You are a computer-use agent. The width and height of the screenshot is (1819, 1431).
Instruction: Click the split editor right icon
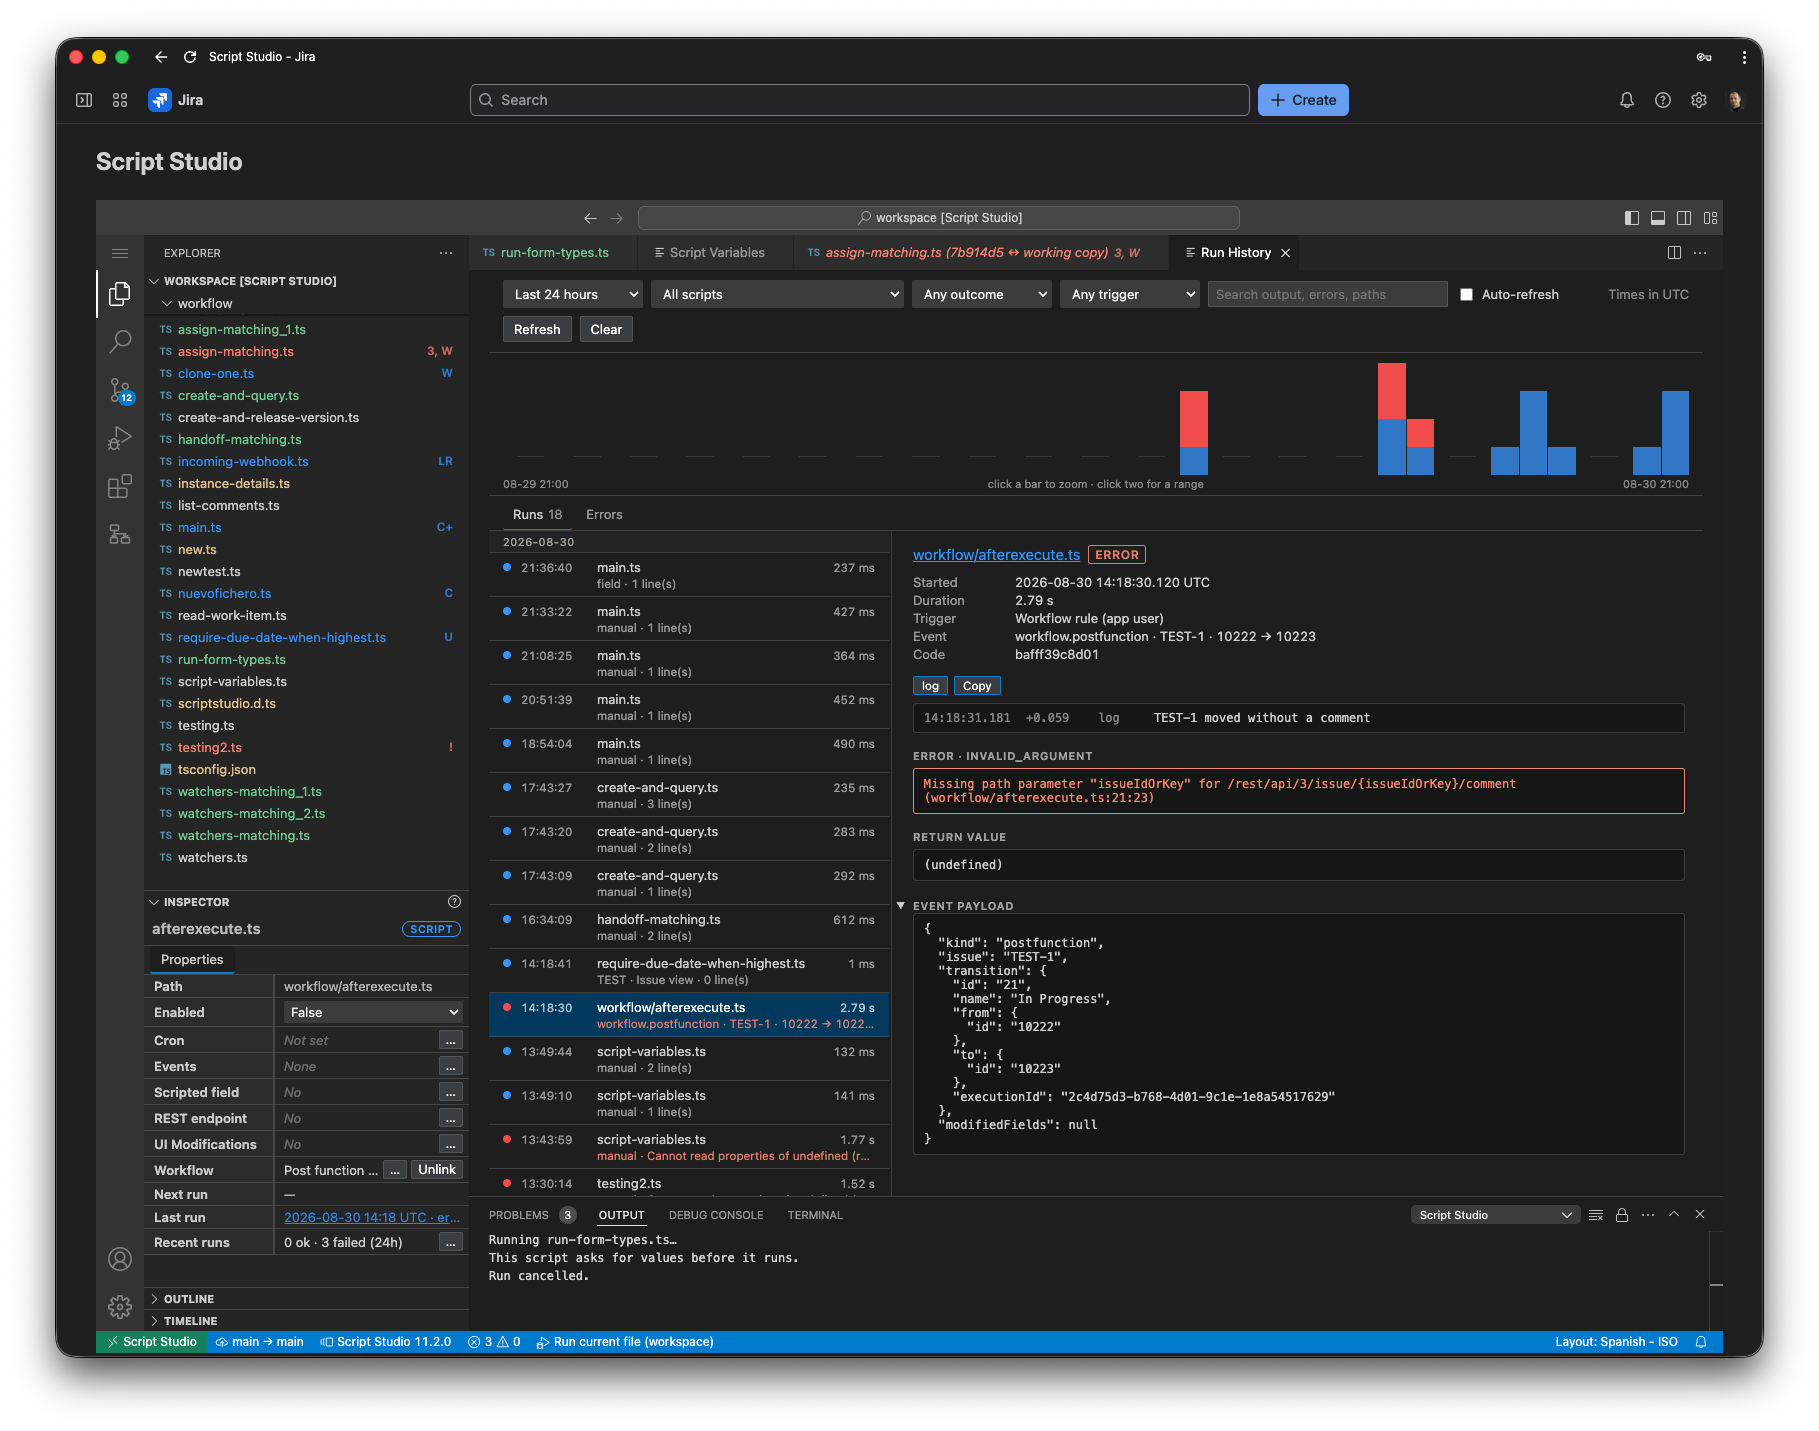tap(1674, 253)
